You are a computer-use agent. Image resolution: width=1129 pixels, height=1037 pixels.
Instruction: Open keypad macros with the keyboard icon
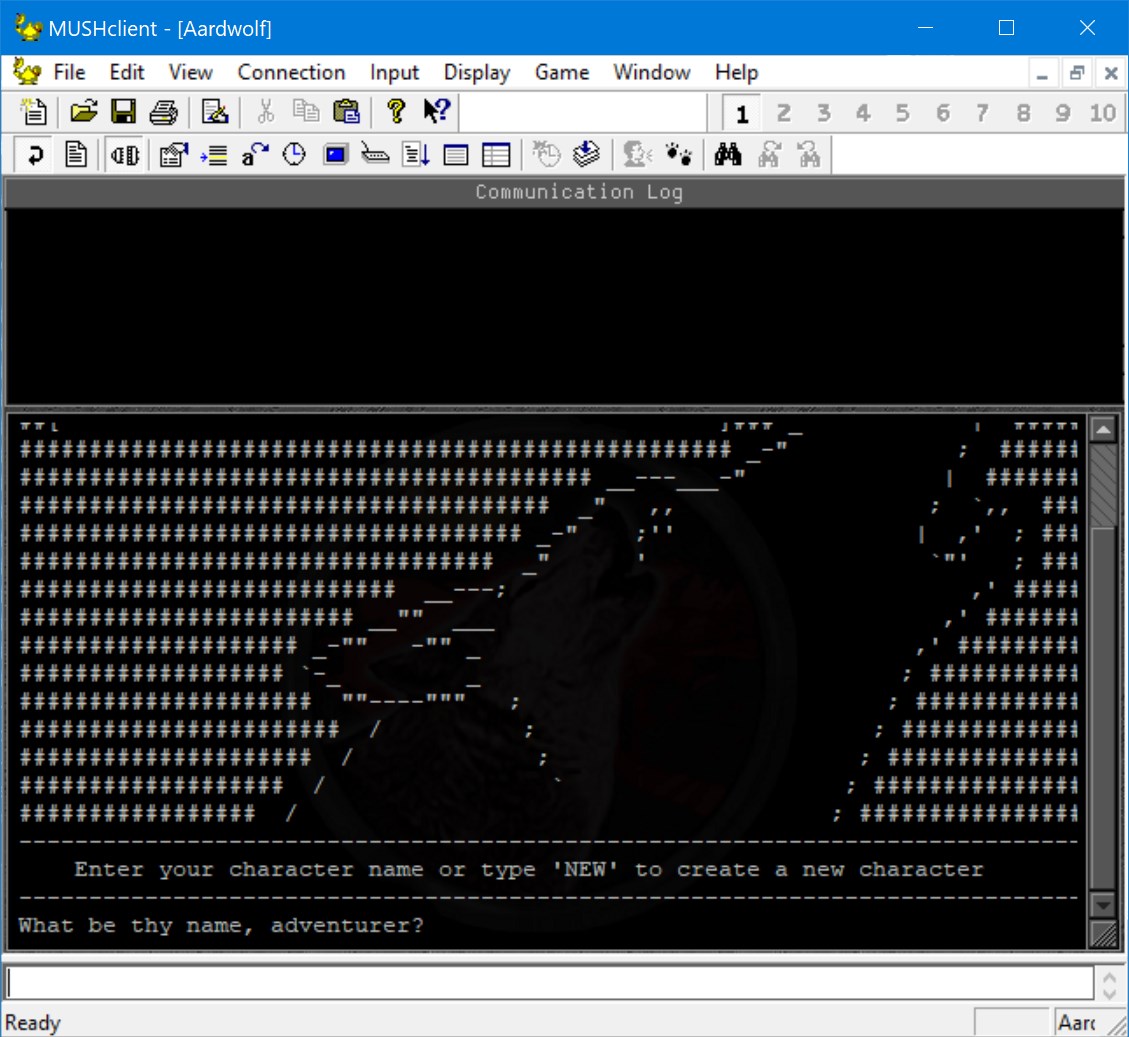click(x=375, y=154)
